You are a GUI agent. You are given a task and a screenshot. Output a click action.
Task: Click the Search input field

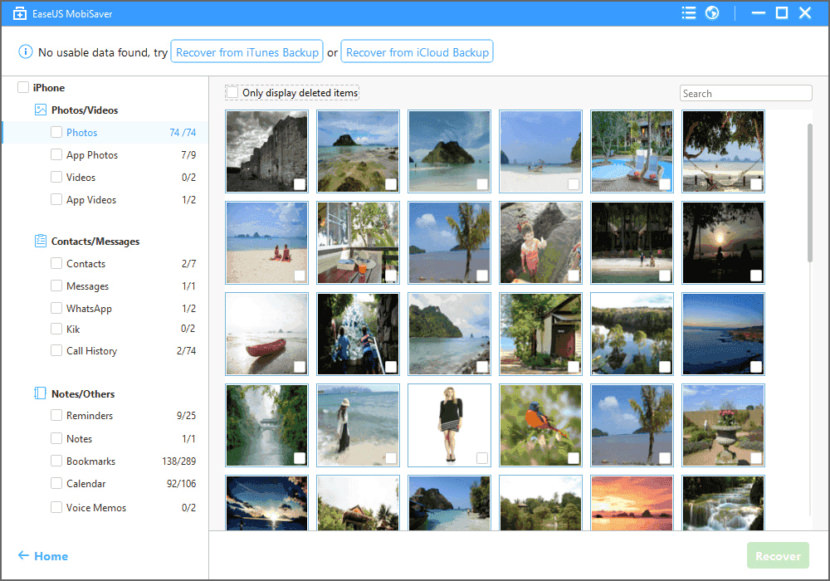click(x=745, y=93)
